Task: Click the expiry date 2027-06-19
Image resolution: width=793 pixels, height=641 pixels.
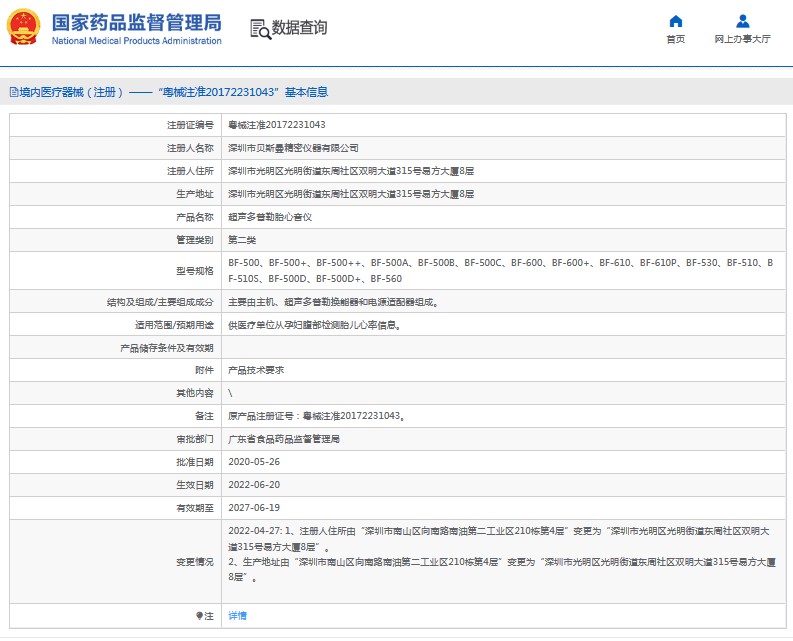Action: (x=253, y=507)
